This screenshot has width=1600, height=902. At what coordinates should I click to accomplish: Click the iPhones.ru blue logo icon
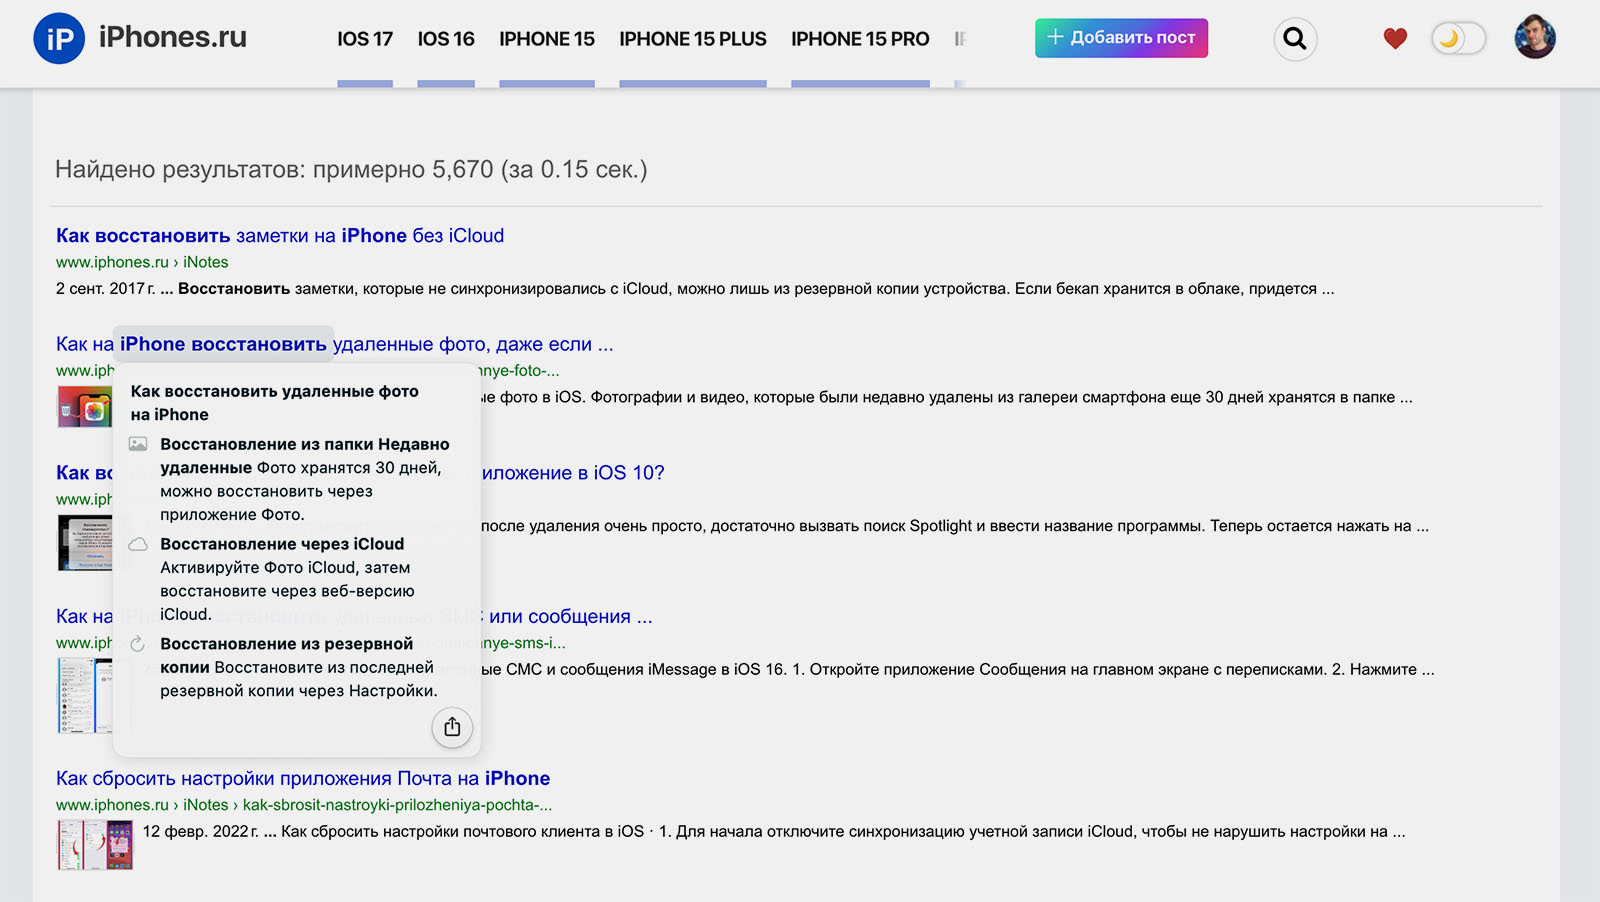coord(59,39)
